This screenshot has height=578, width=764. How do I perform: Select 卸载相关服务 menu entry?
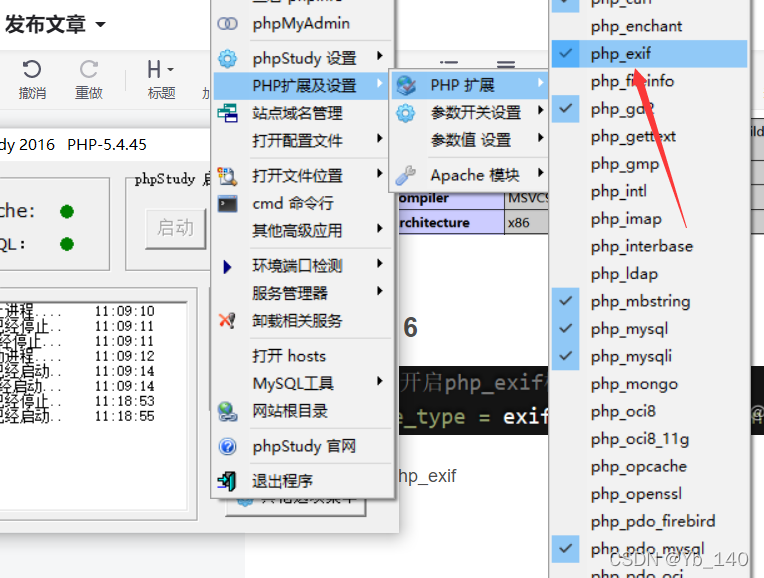[x=303, y=321]
